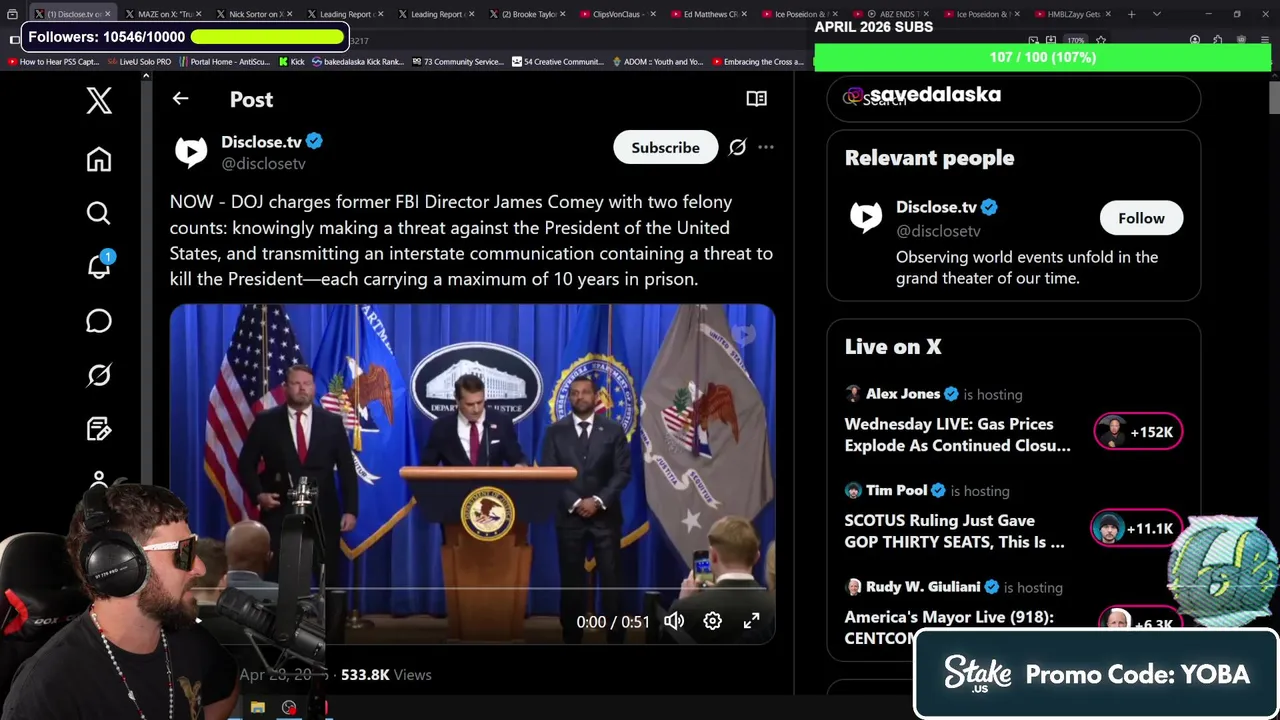Open browser tab overview icon top-left
The width and height of the screenshot is (1280, 720).
pyautogui.click(x=12, y=14)
